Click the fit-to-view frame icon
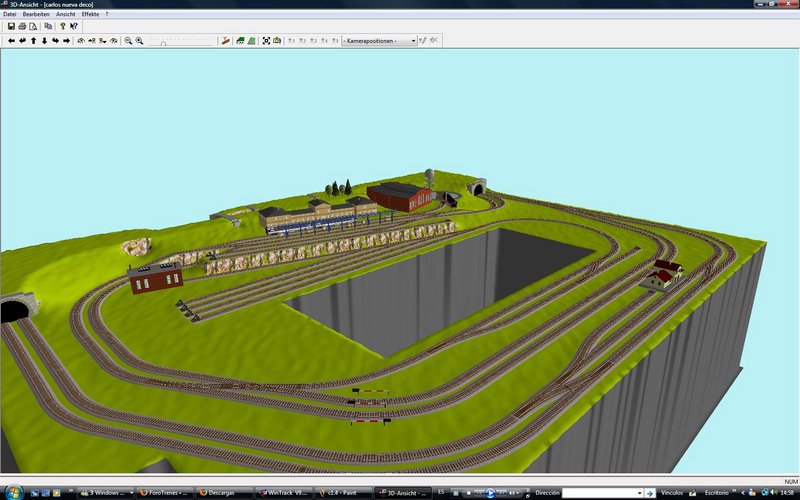The width and height of the screenshot is (800, 500). 266,41
